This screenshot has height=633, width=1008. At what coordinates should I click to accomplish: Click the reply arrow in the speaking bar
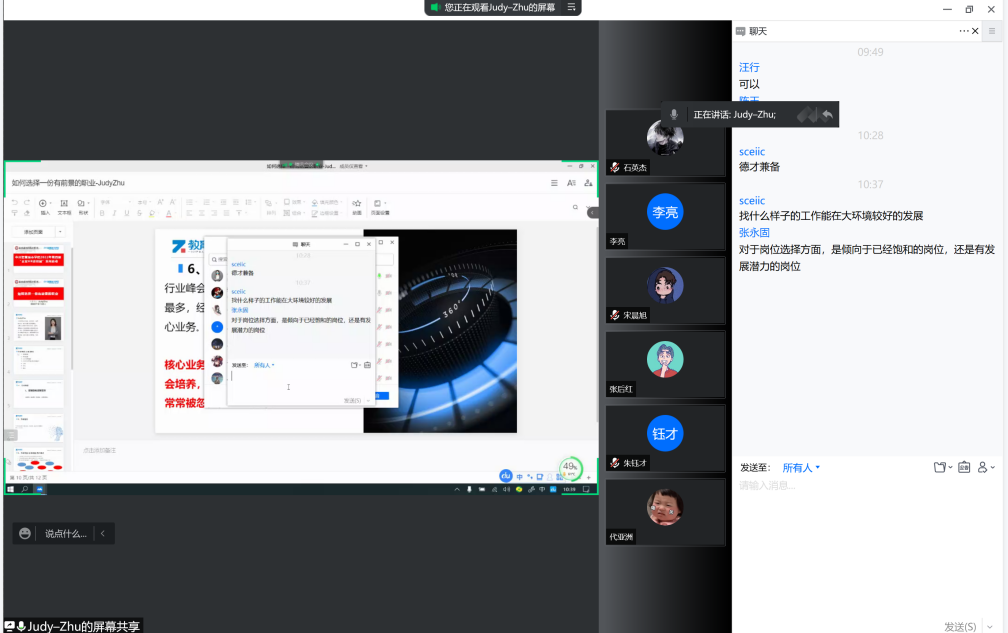tap(827, 114)
